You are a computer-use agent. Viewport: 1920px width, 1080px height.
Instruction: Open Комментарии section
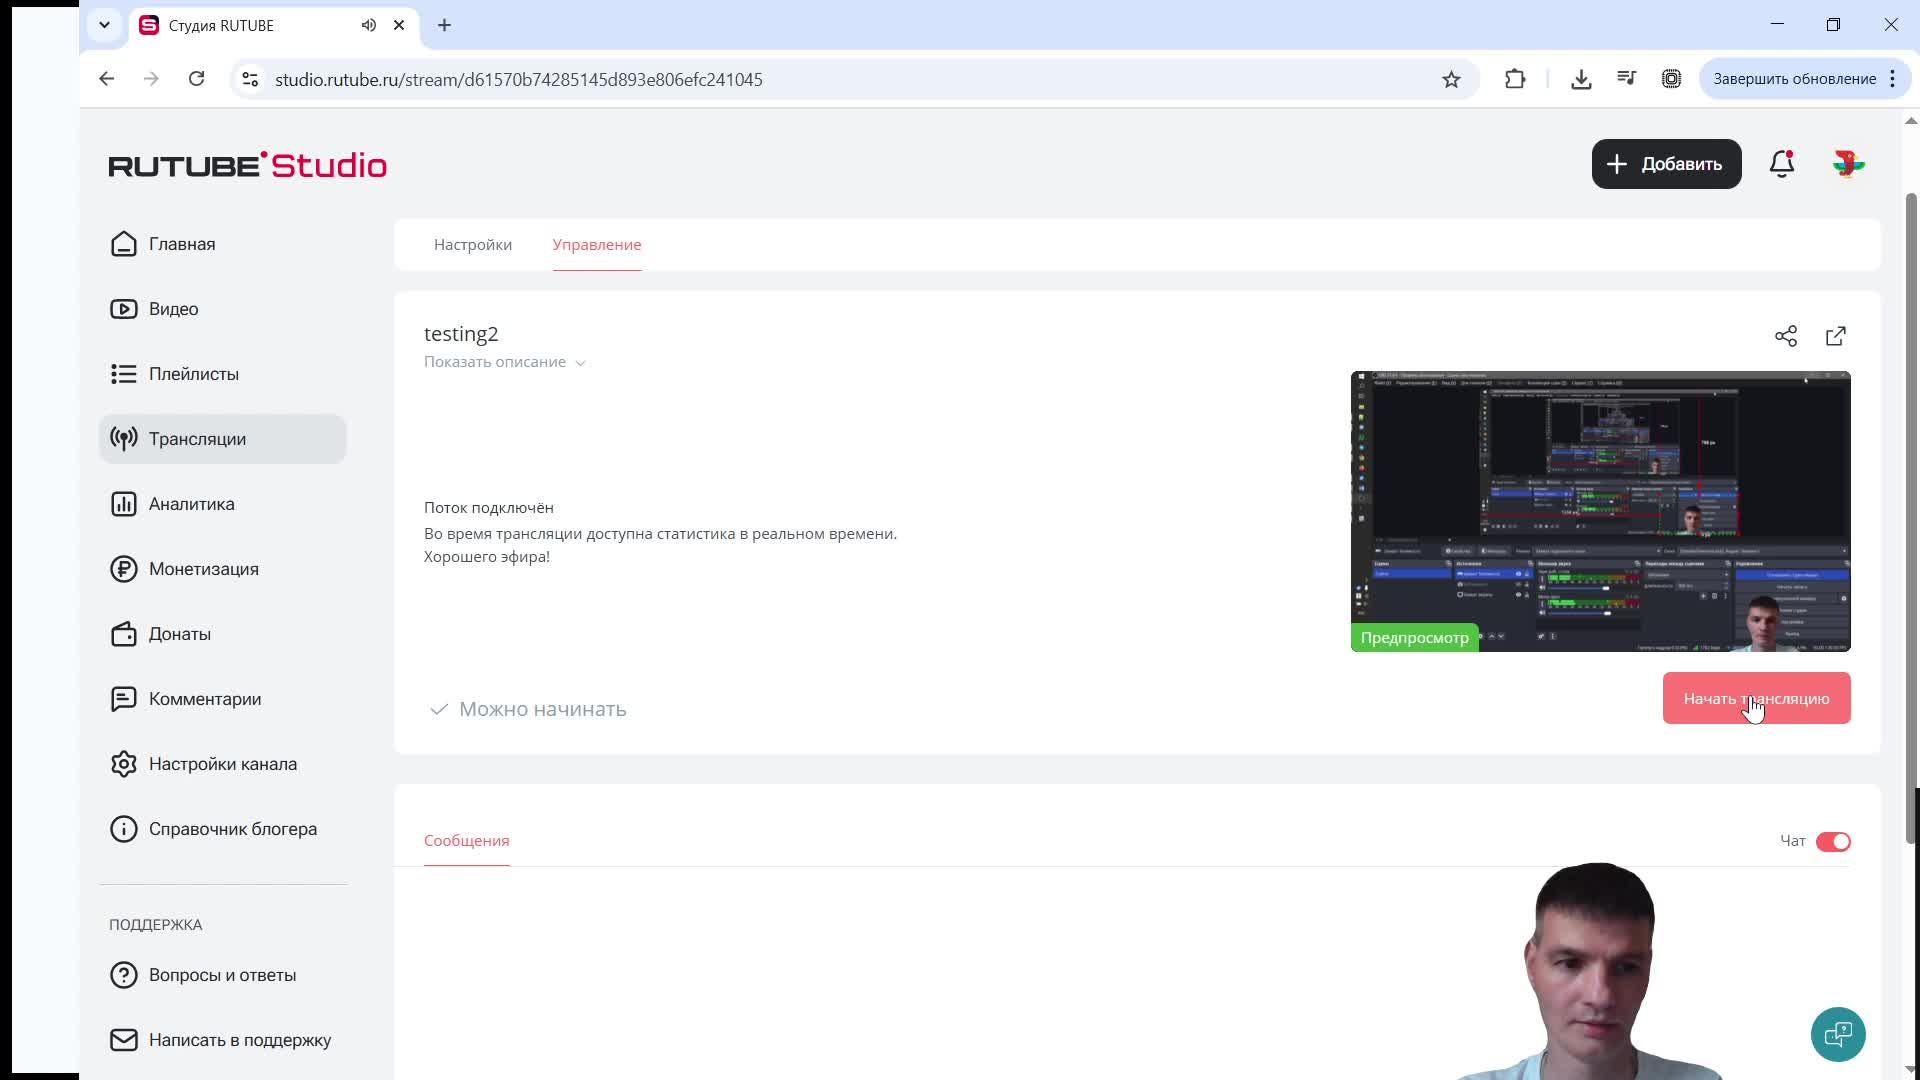click(222, 699)
